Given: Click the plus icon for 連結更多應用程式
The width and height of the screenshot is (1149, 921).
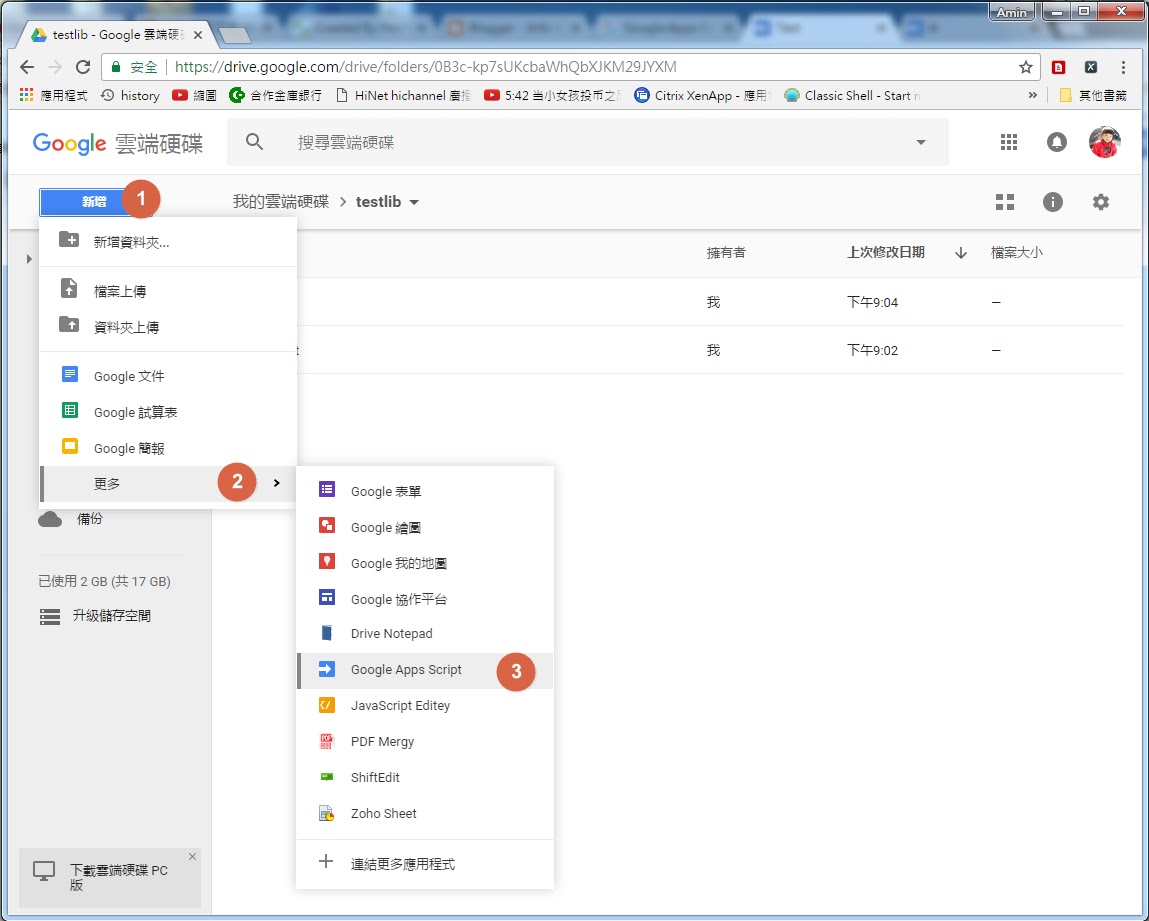Looking at the screenshot, I should [326, 862].
